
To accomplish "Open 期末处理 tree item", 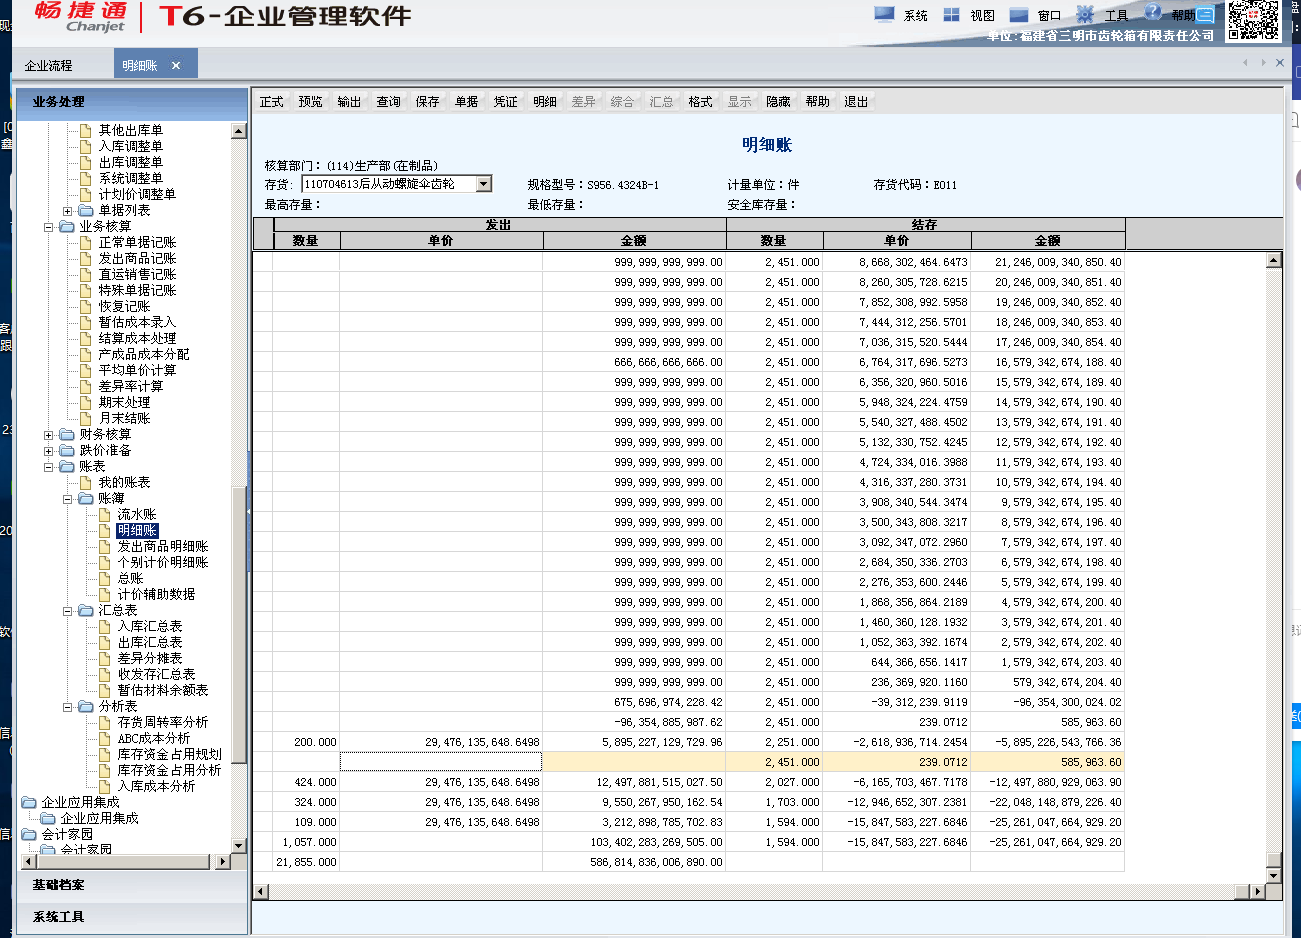I will tap(124, 402).
